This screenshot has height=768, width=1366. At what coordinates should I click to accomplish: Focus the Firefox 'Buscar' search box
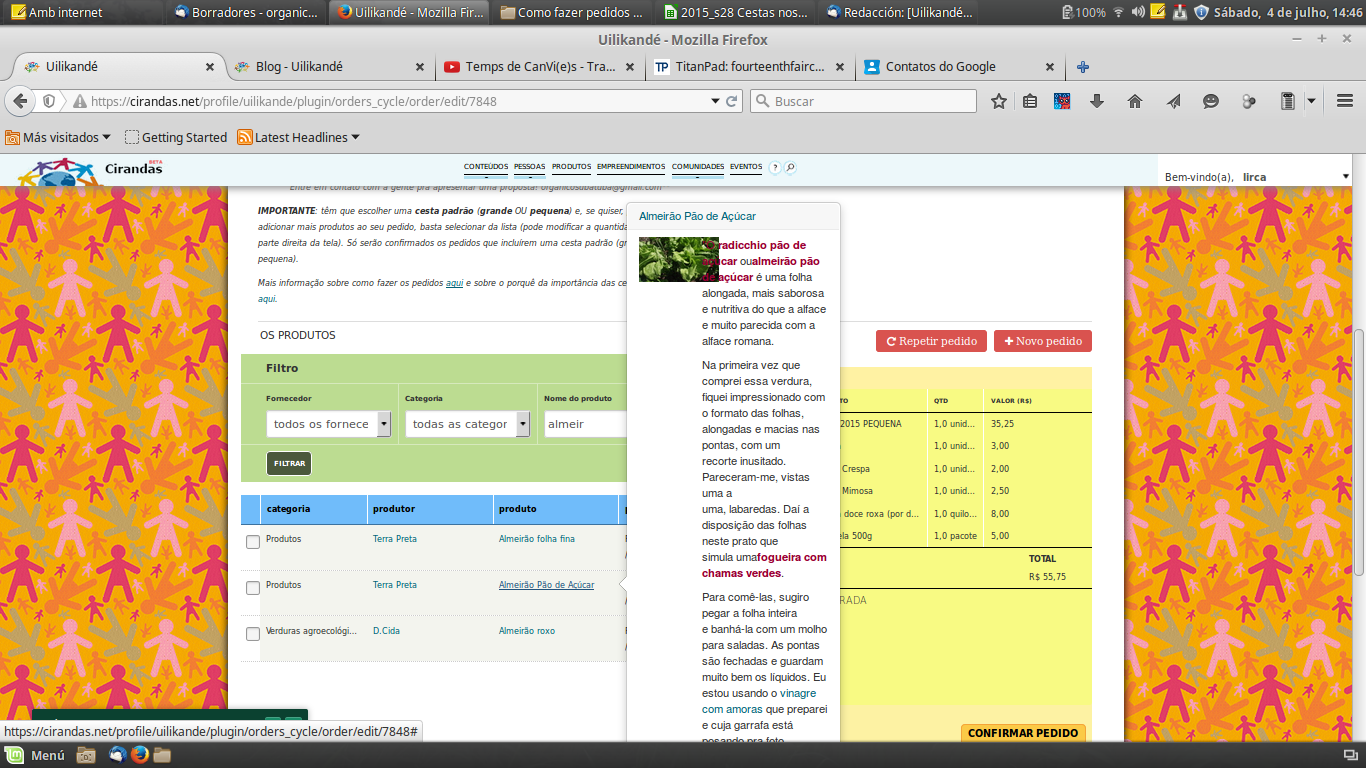(x=863, y=101)
